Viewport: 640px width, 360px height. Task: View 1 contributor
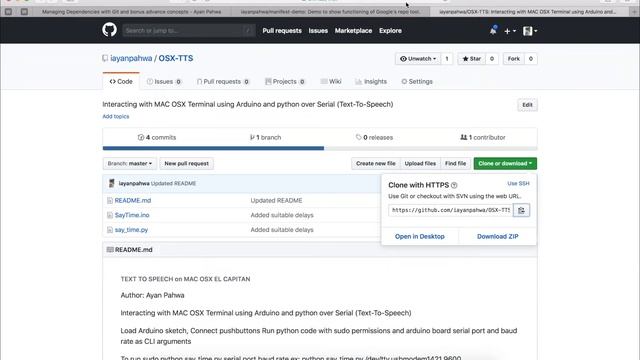click(483, 138)
